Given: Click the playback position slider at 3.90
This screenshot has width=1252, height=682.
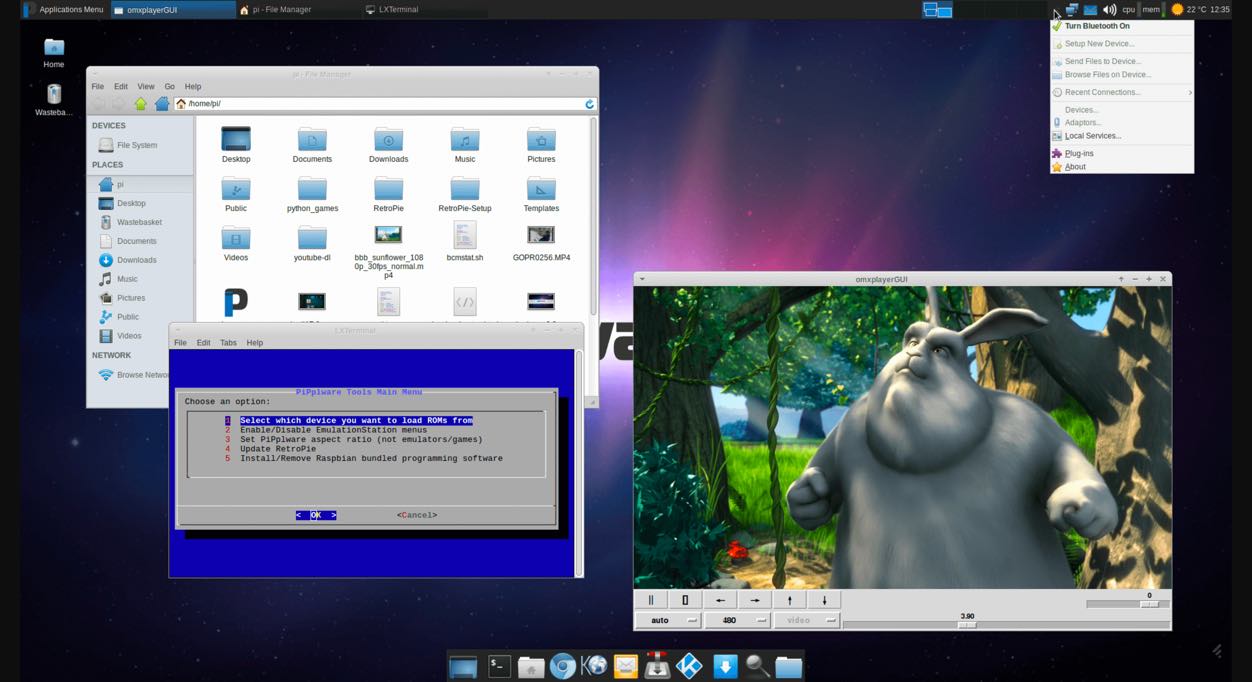Looking at the screenshot, I should click(966, 625).
